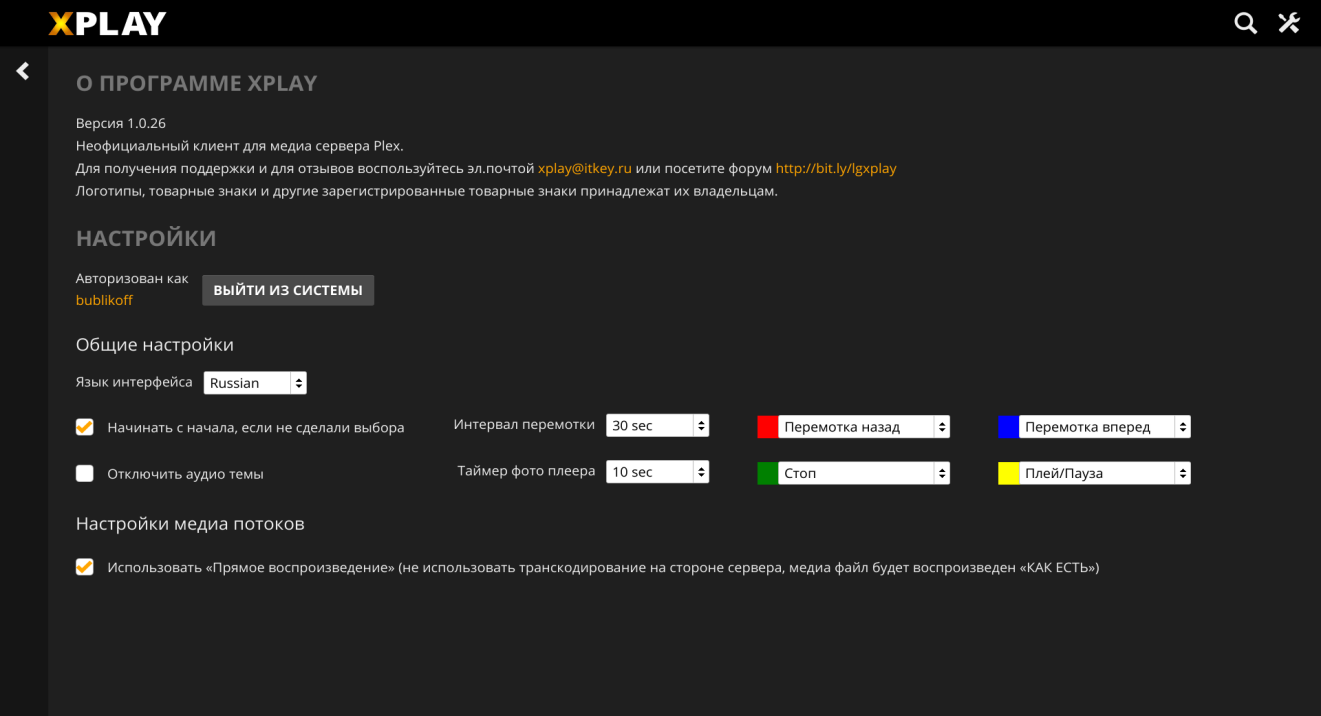The image size is (1321, 716).
Task: Click the xplay@itkey.ru email link
Action: coord(585,168)
